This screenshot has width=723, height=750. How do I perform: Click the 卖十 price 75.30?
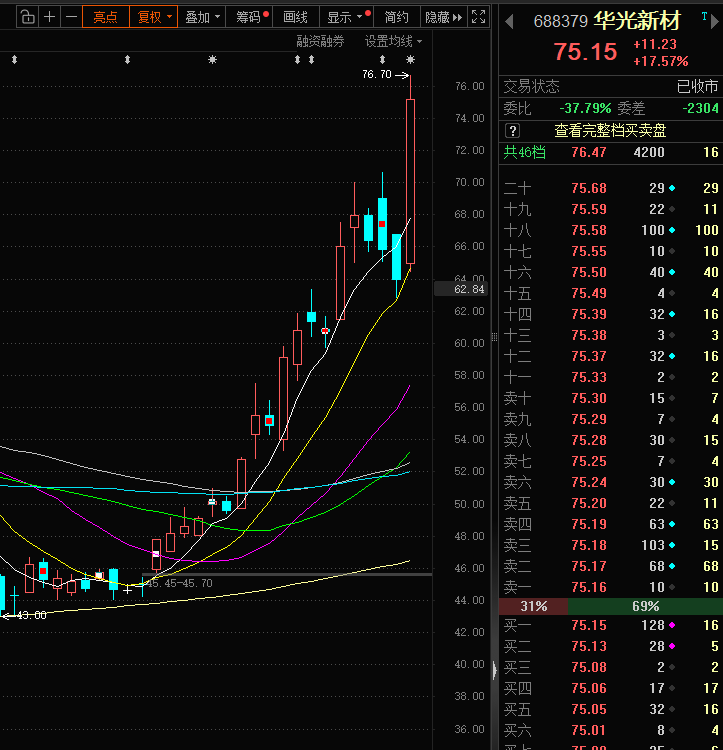click(589, 398)
